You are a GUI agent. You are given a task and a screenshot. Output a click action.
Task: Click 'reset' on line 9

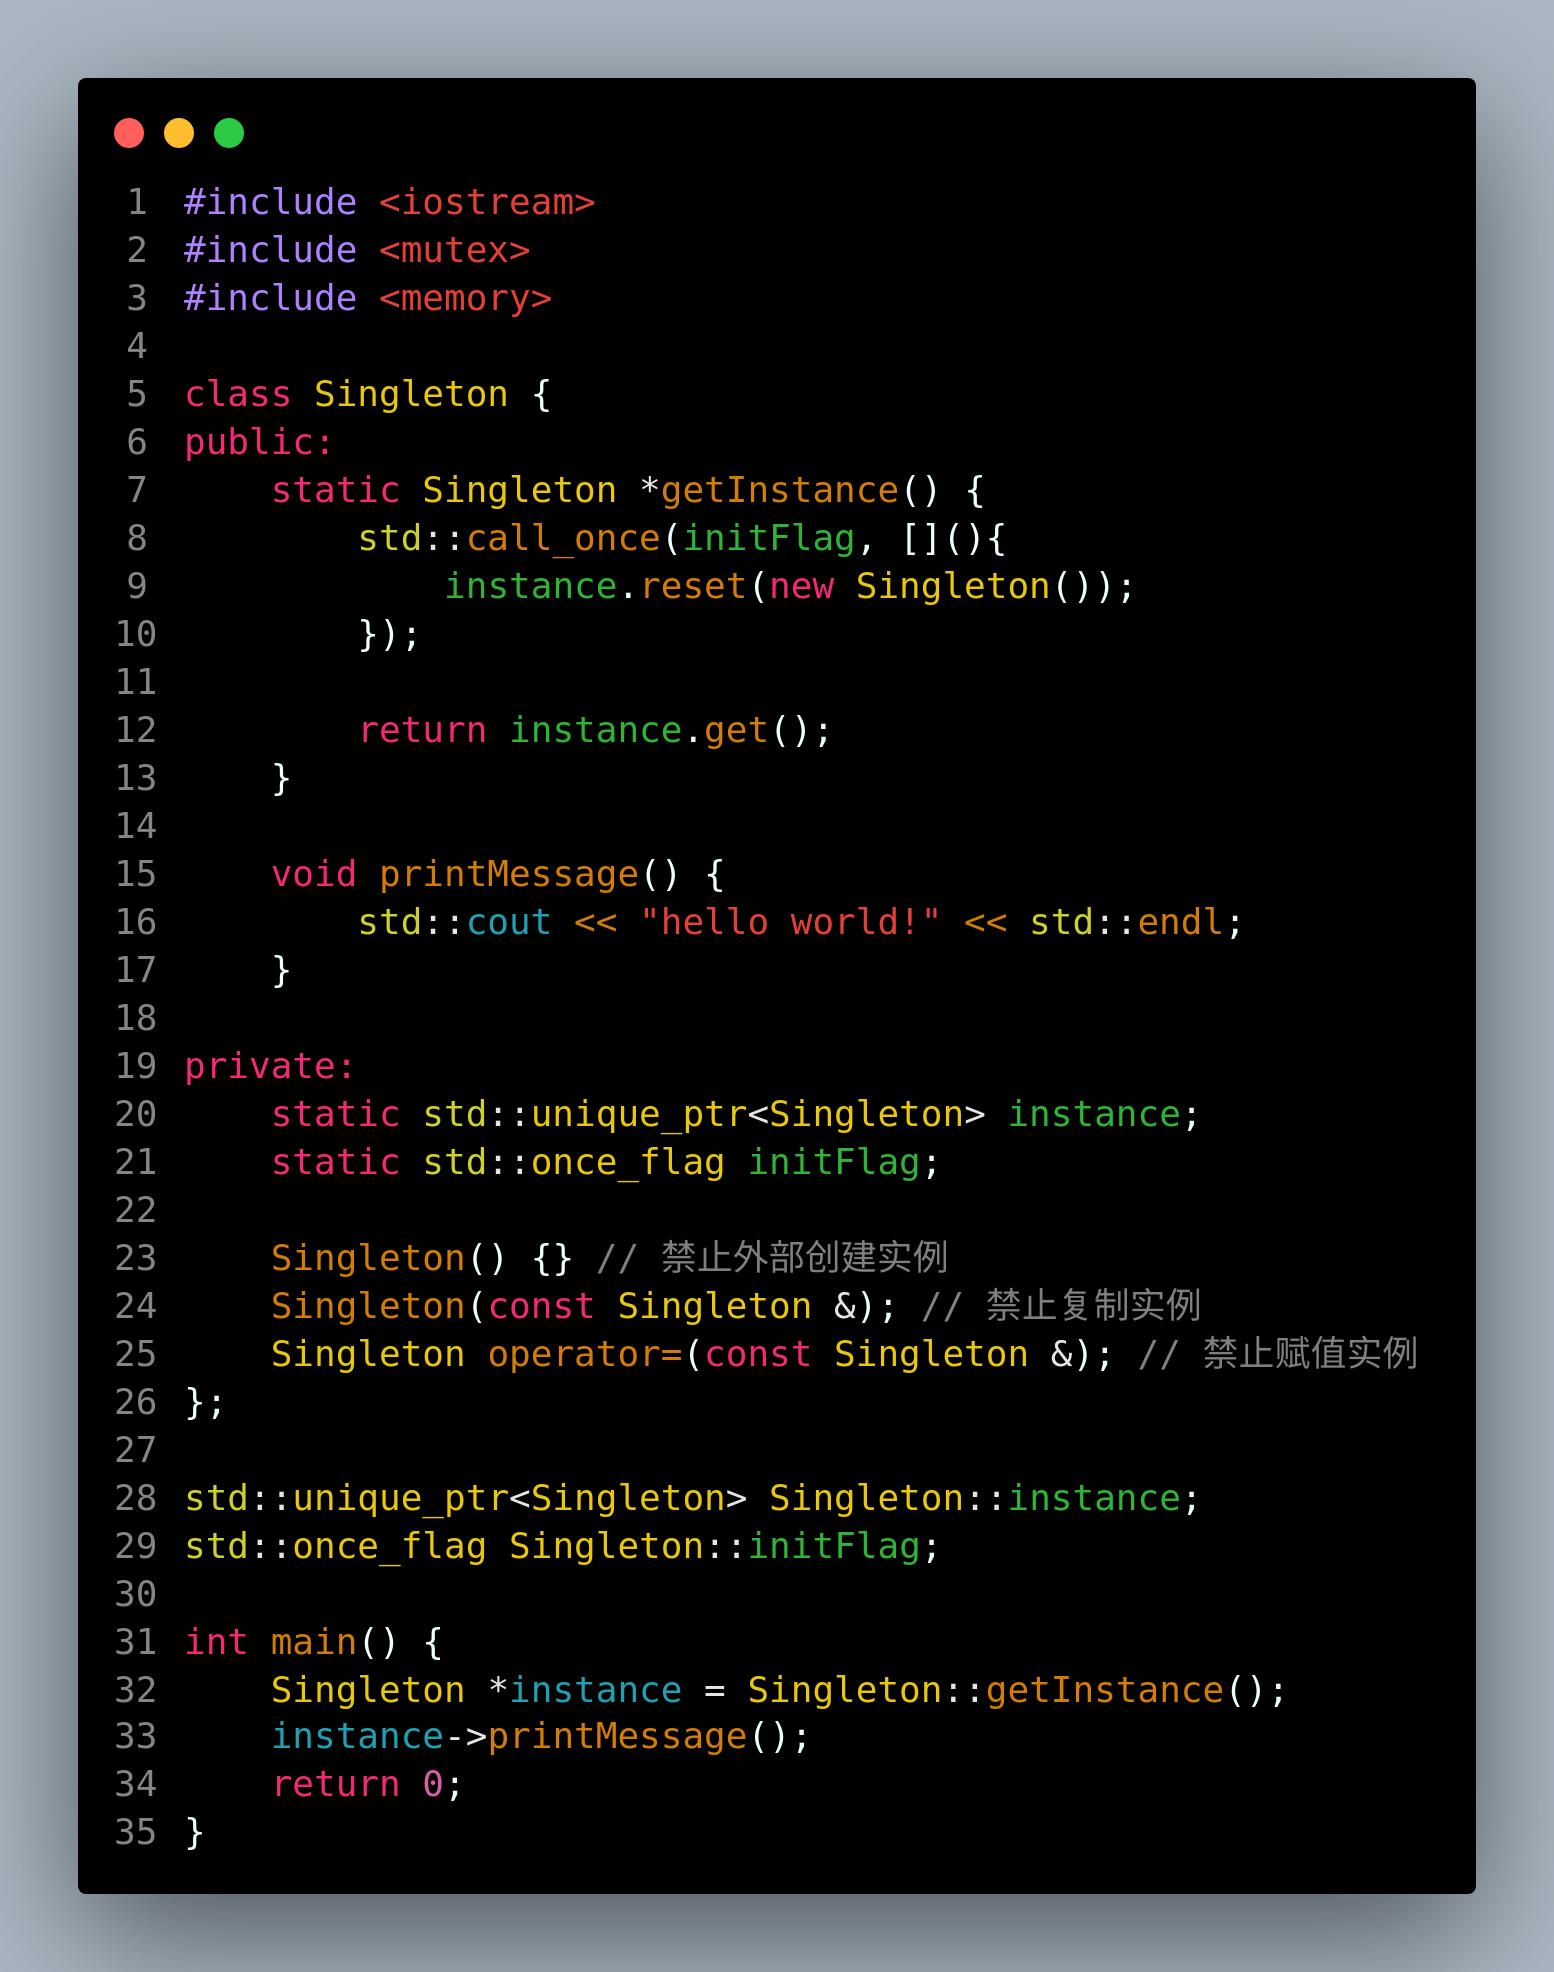693,586
